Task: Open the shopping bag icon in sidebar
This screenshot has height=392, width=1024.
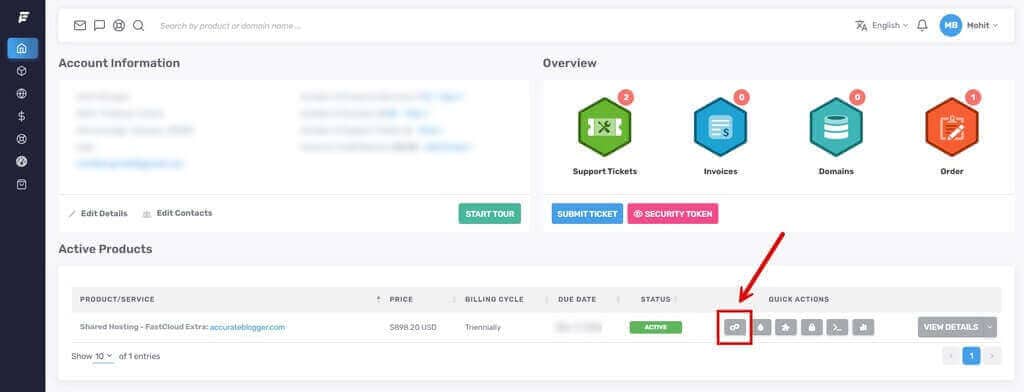Action: coord(22,184)
